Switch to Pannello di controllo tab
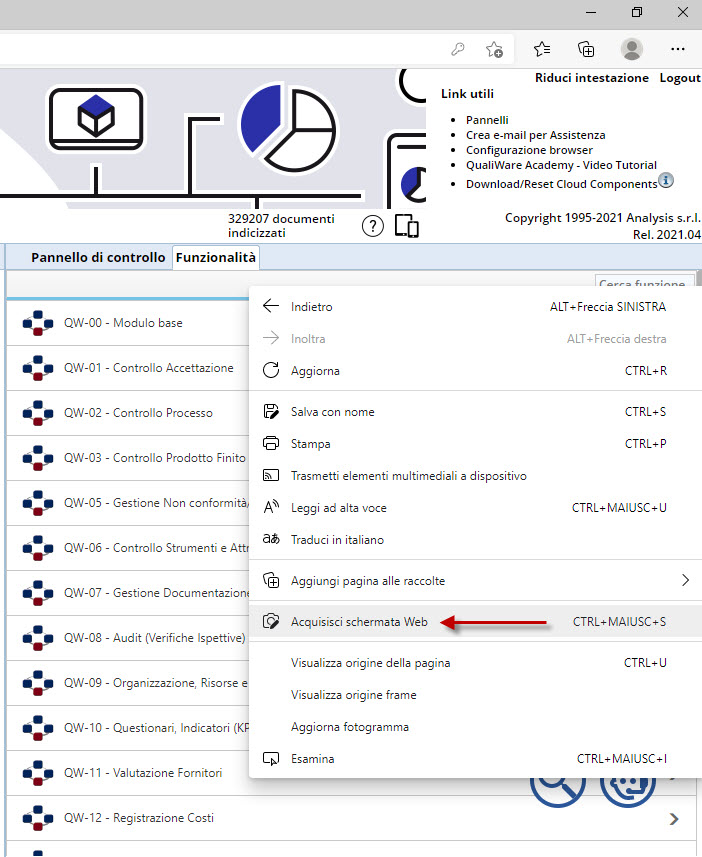 pyautogui.click(x=98, y=258)
